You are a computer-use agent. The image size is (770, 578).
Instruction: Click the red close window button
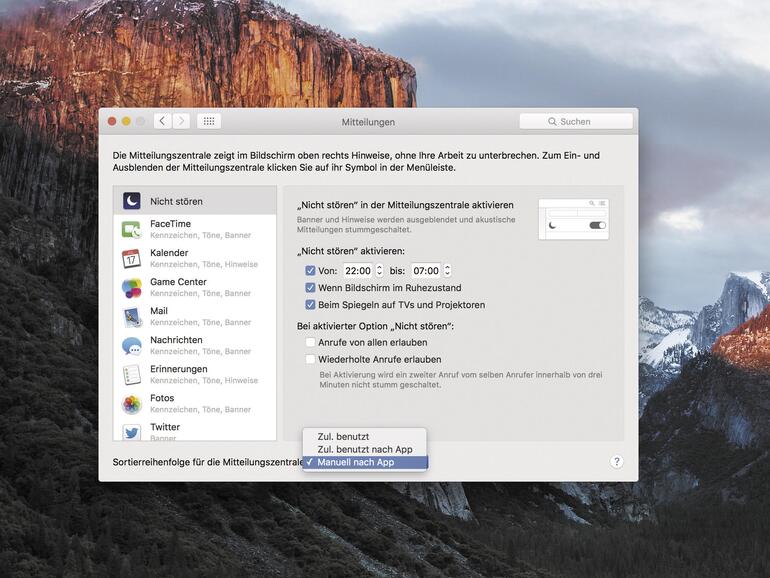(x=112, y=121)
